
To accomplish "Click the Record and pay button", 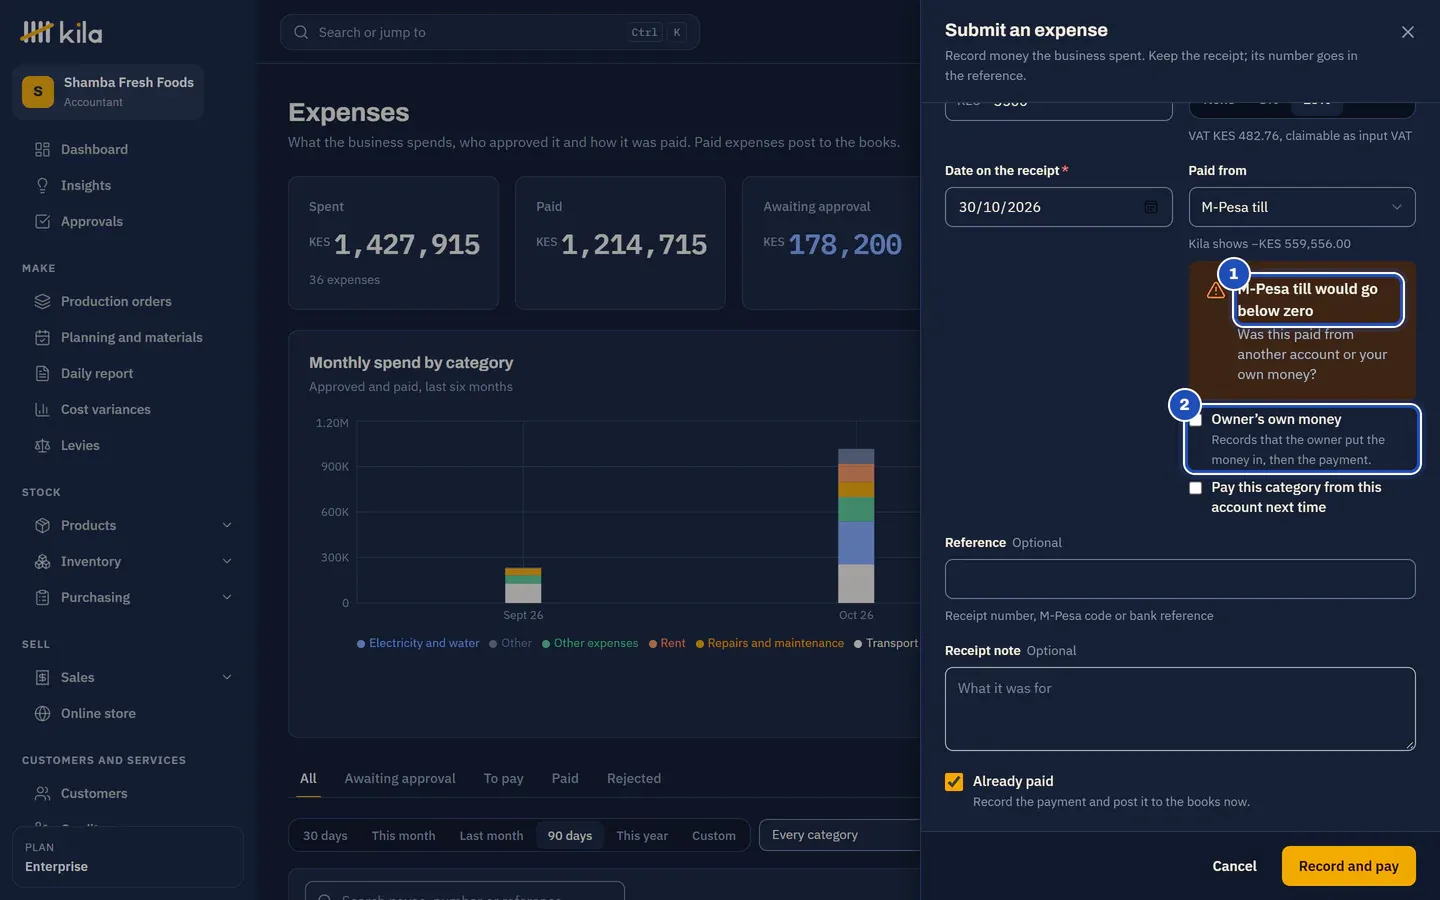I will click(1349, 867).
